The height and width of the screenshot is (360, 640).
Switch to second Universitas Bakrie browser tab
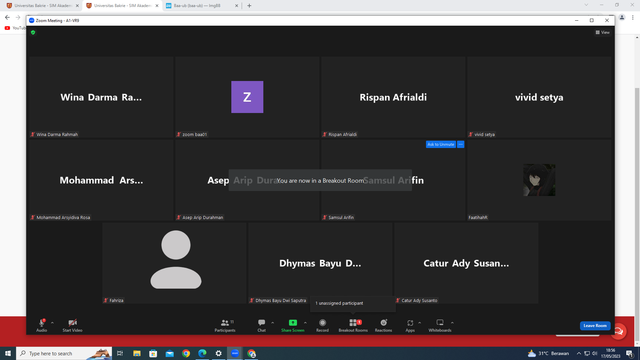click(122, 6)
